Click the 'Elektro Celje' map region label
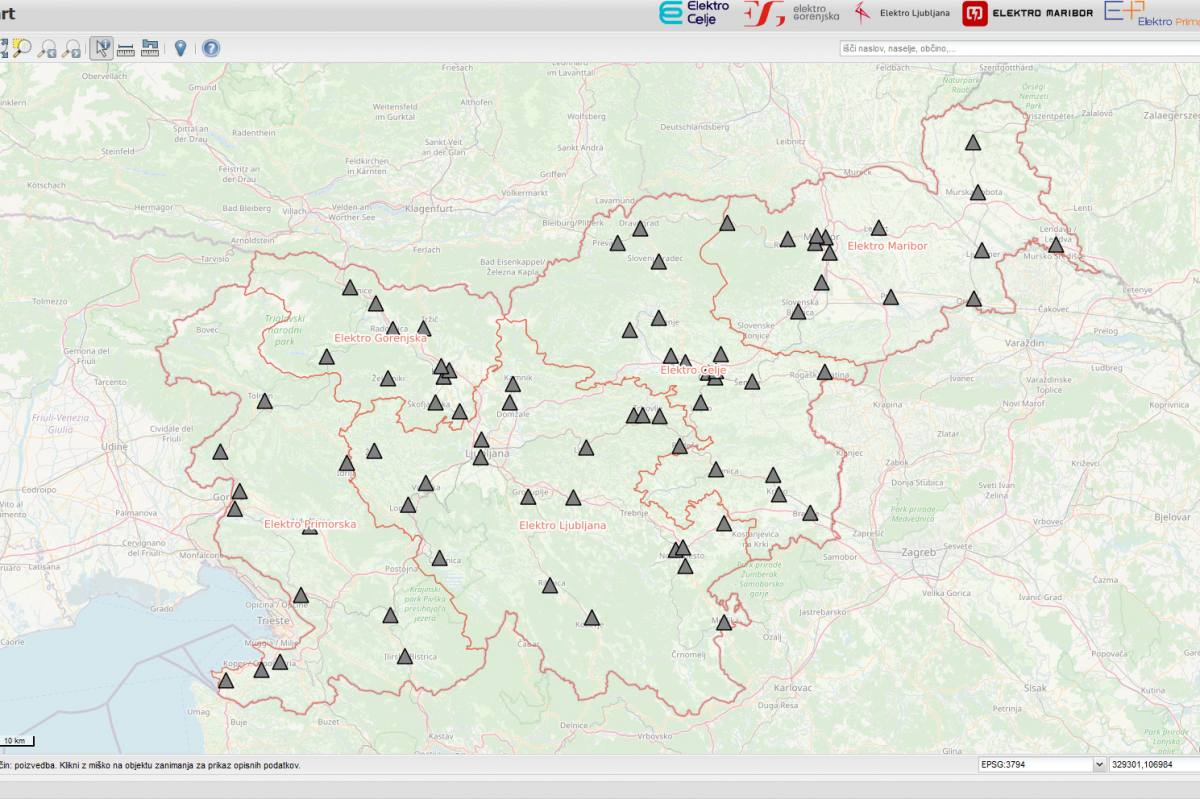The width and height of the screenshot is (1200, 799). tap(693, 370)
